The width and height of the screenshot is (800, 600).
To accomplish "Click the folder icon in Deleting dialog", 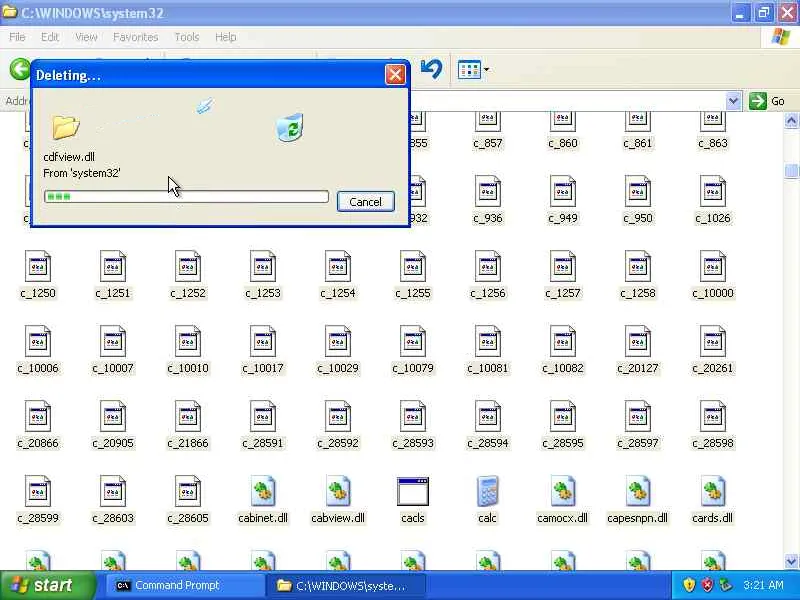I will click(66, 127).
